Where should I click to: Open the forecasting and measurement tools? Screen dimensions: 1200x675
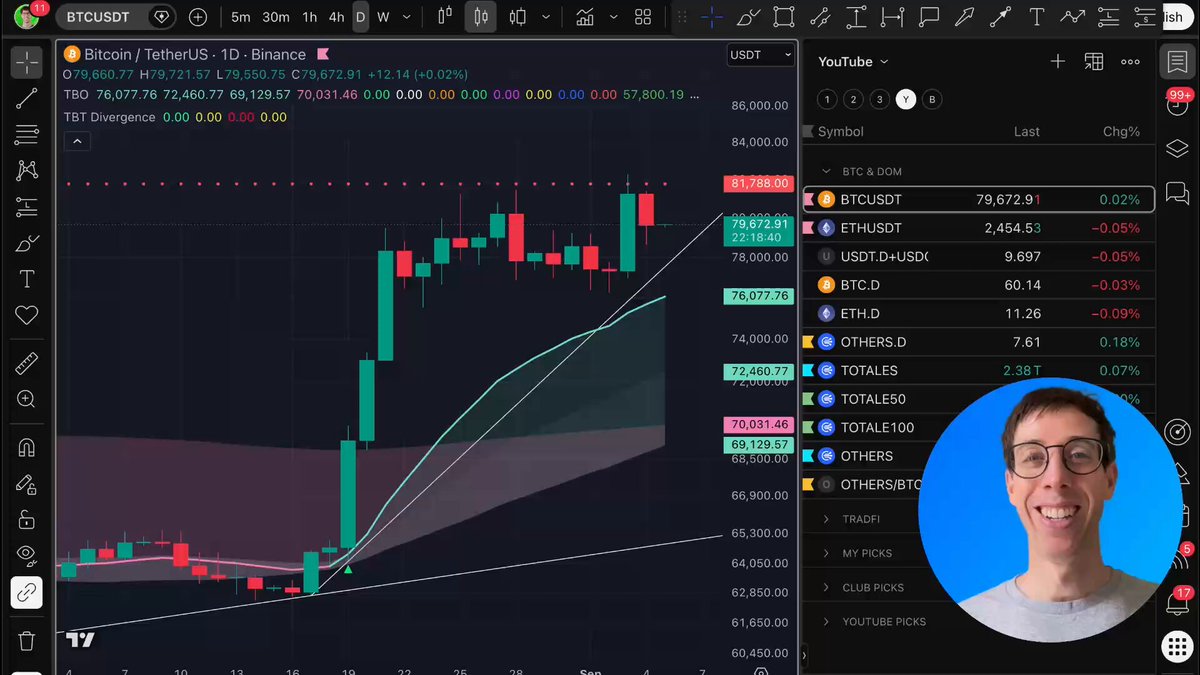click(x=27, y=207)
